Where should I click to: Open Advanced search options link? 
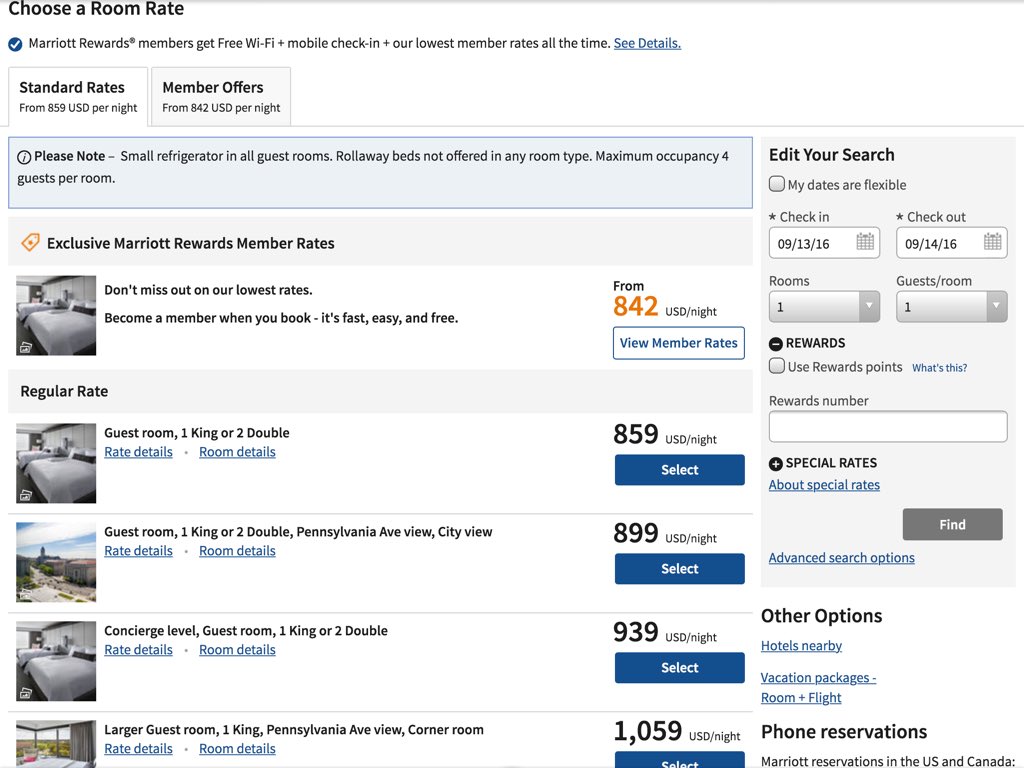pos(841,558)
